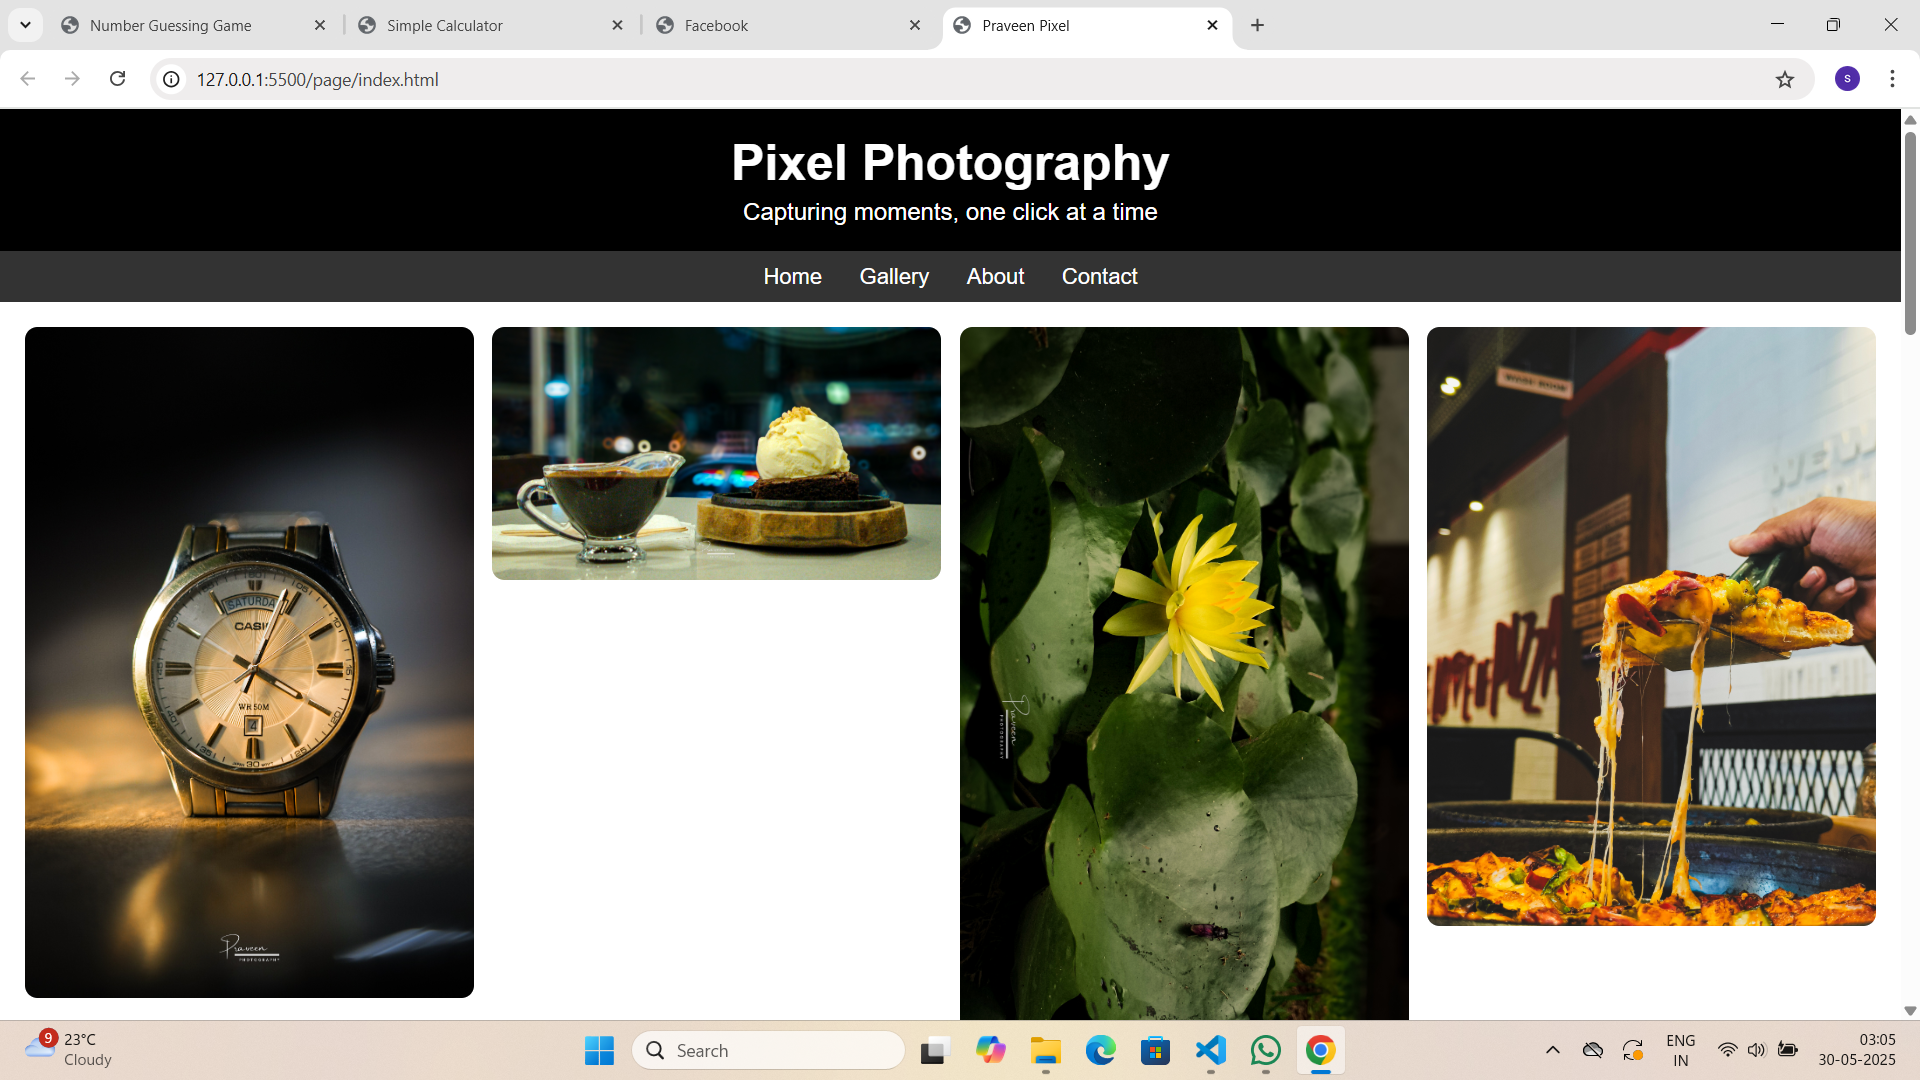
Task: Go to About page link
Action: (x=995, y=276)
